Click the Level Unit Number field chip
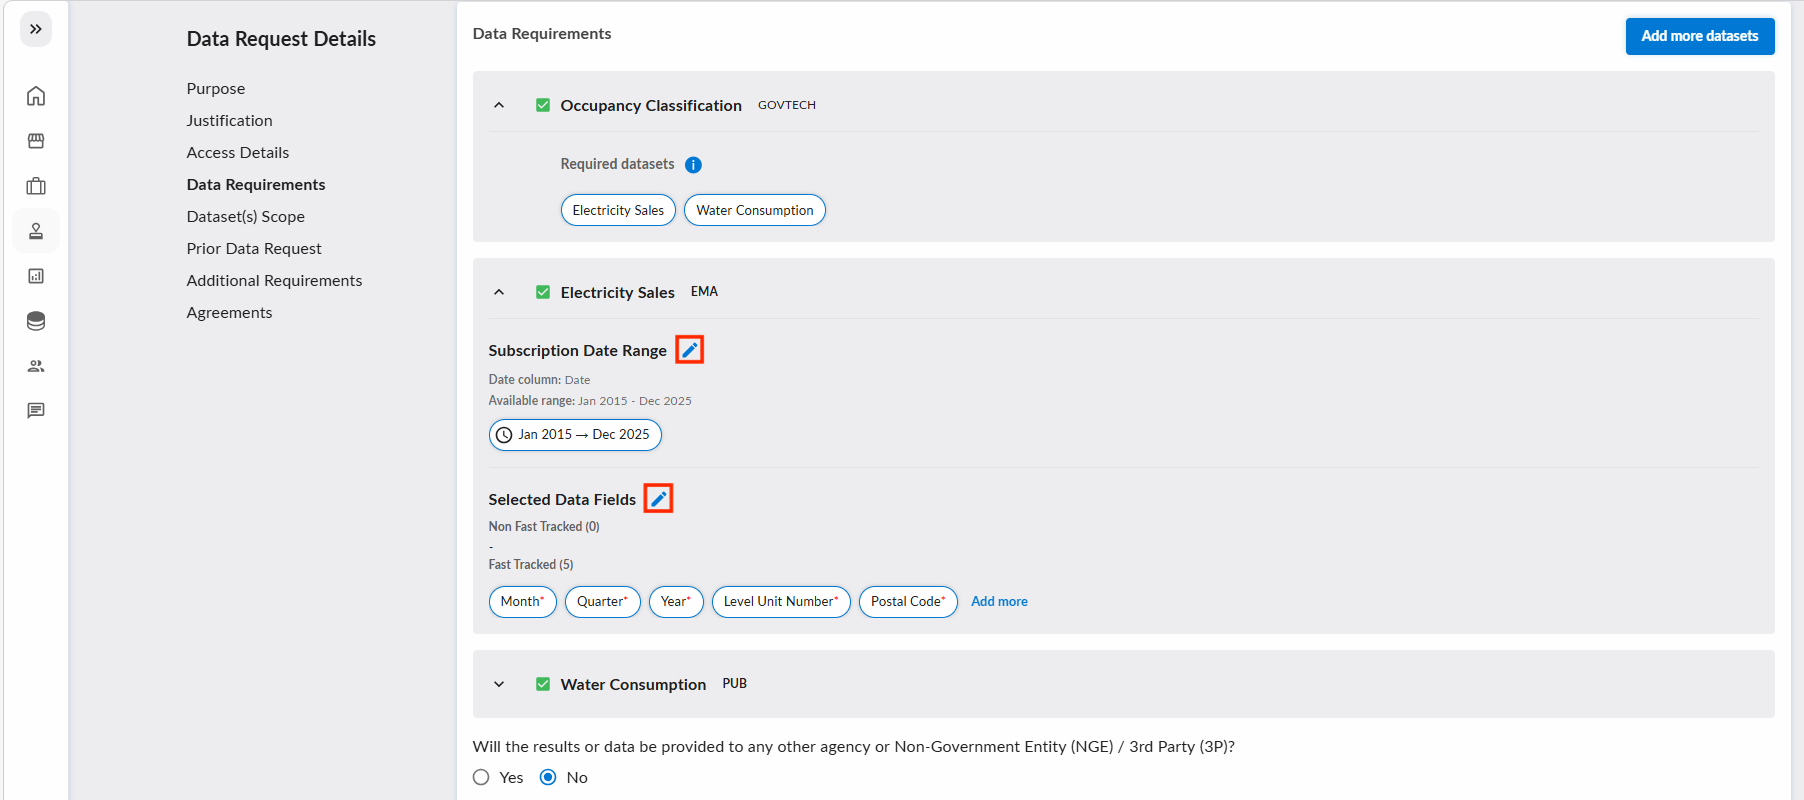The image size is (1804, 800). click(x=781, y=601)
